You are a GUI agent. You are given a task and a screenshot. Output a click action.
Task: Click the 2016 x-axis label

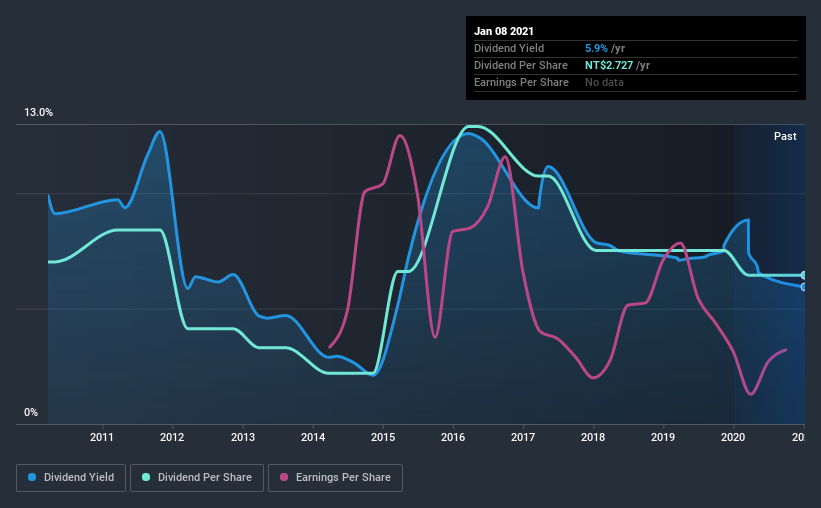(x=453, y=437)
